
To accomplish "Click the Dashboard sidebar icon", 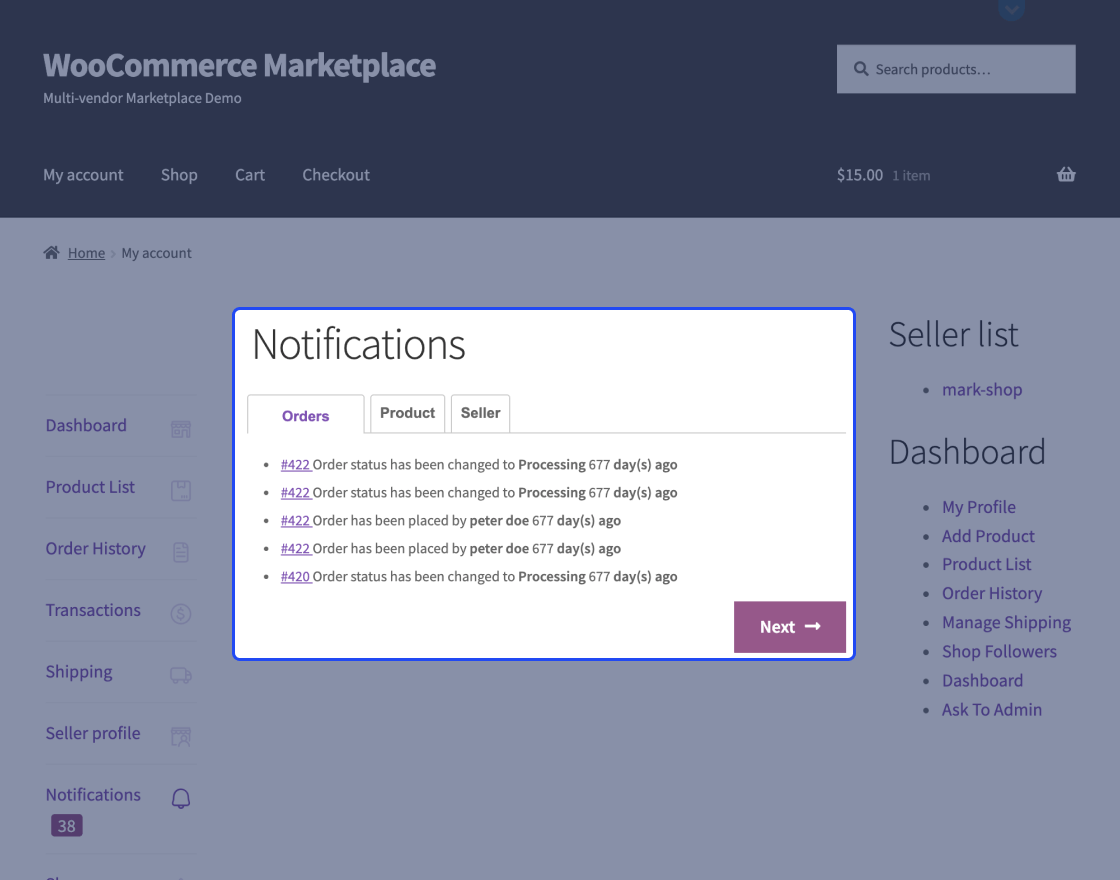I will 181,429.
